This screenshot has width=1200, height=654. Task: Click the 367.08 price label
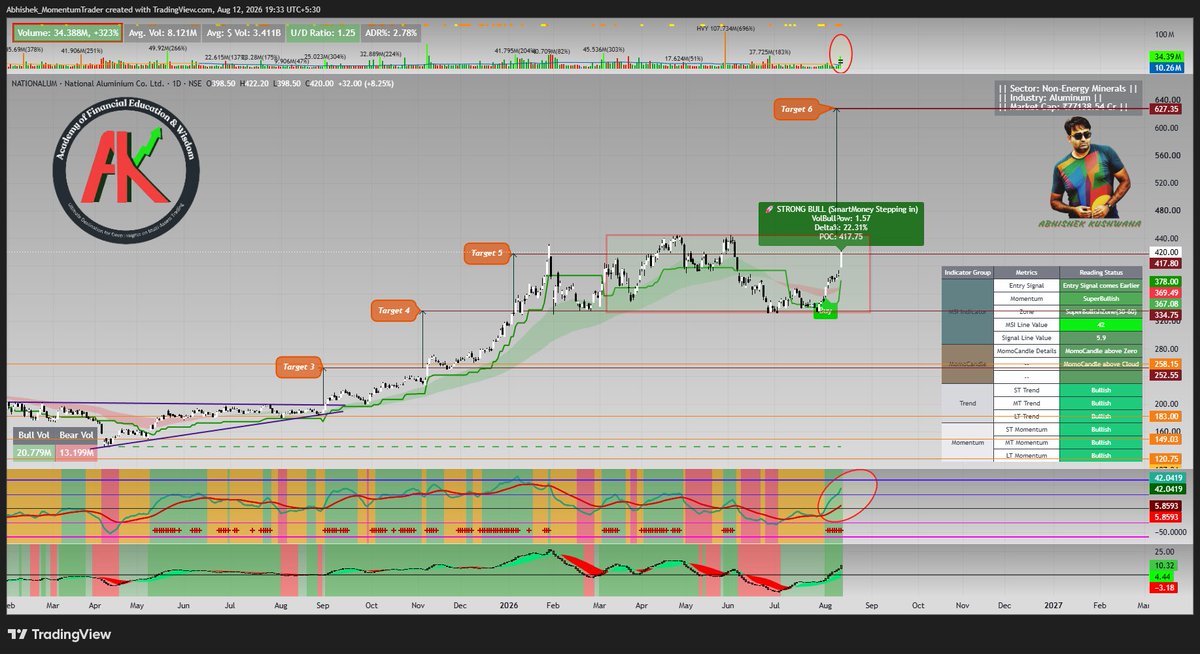point(1167,304)
